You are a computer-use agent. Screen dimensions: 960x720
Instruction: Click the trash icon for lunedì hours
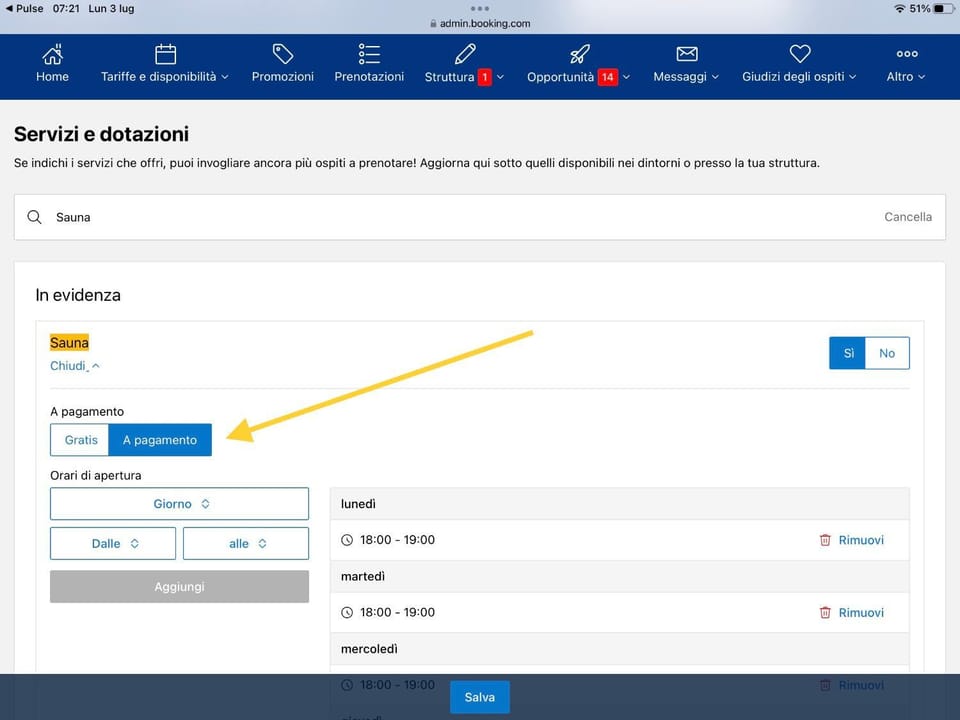click(825, 540)
